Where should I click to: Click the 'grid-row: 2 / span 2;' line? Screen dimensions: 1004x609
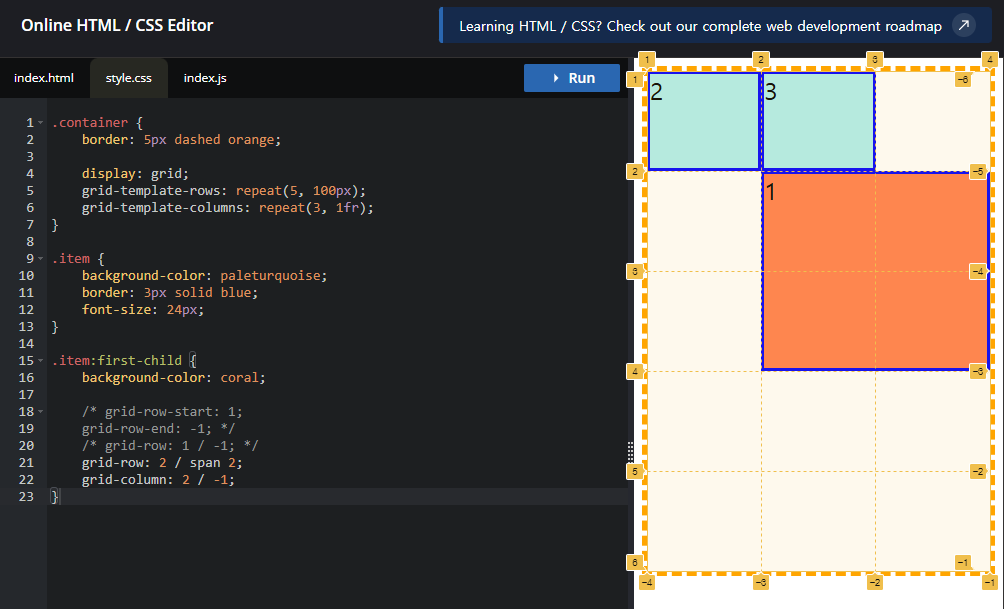tap(162, 462)
